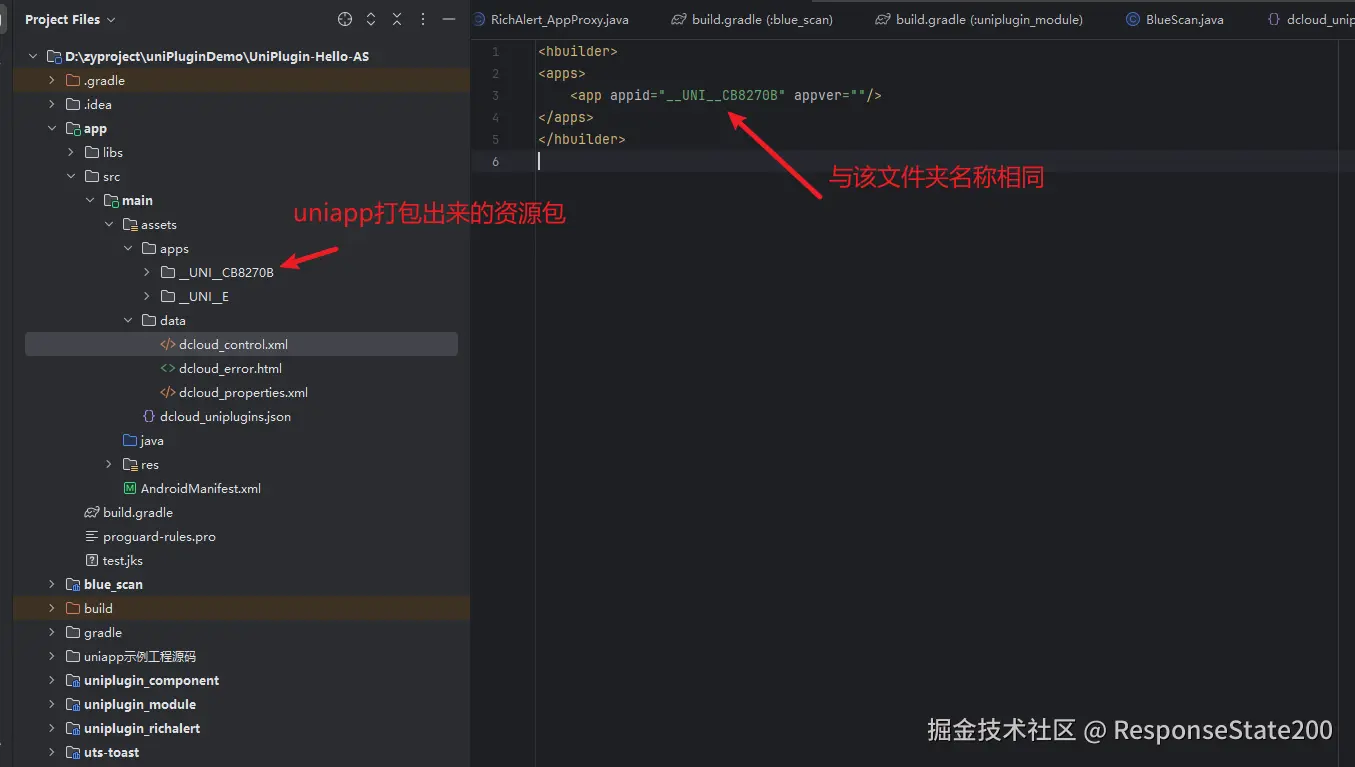Expand the libs folder chevron
The width and height of the screenshot is (1355, 767).
click(x=71, y=152)
